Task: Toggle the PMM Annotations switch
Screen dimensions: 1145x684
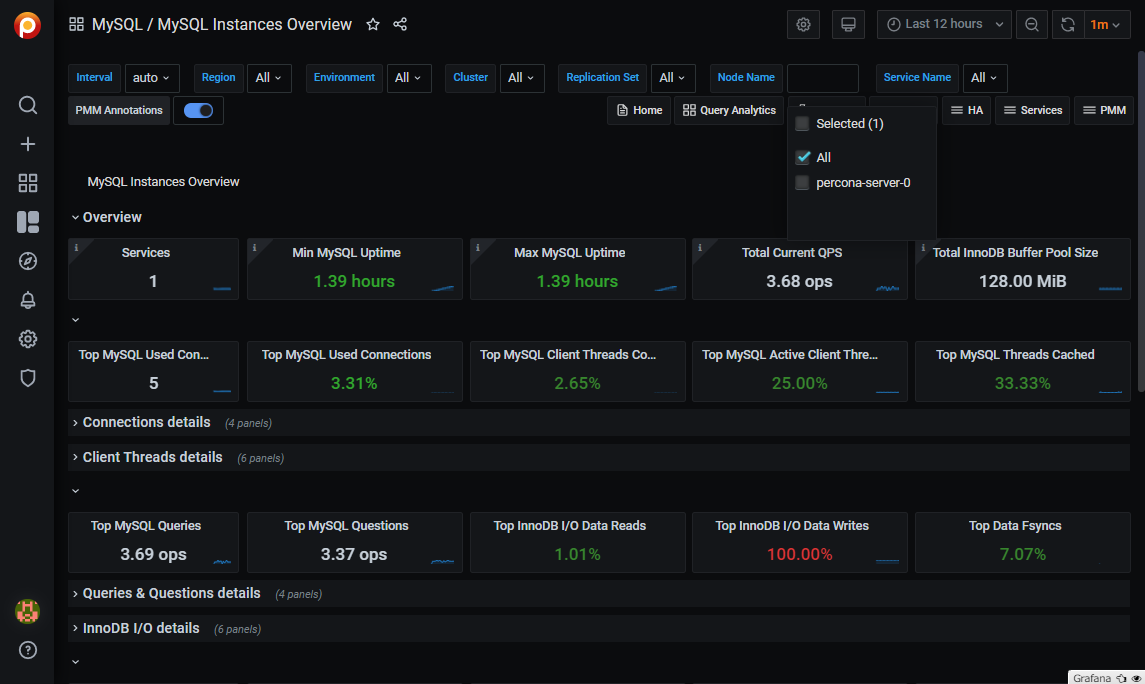Action: (x=198, y=110)
